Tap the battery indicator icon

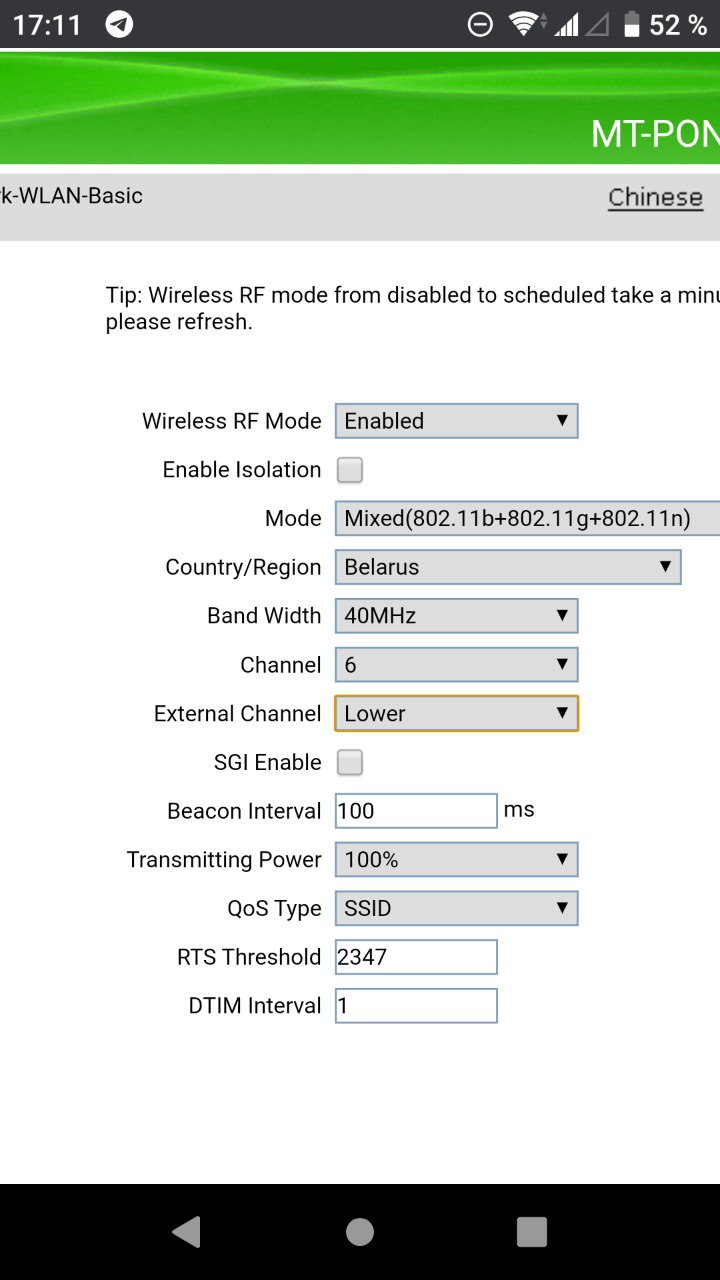632,25
